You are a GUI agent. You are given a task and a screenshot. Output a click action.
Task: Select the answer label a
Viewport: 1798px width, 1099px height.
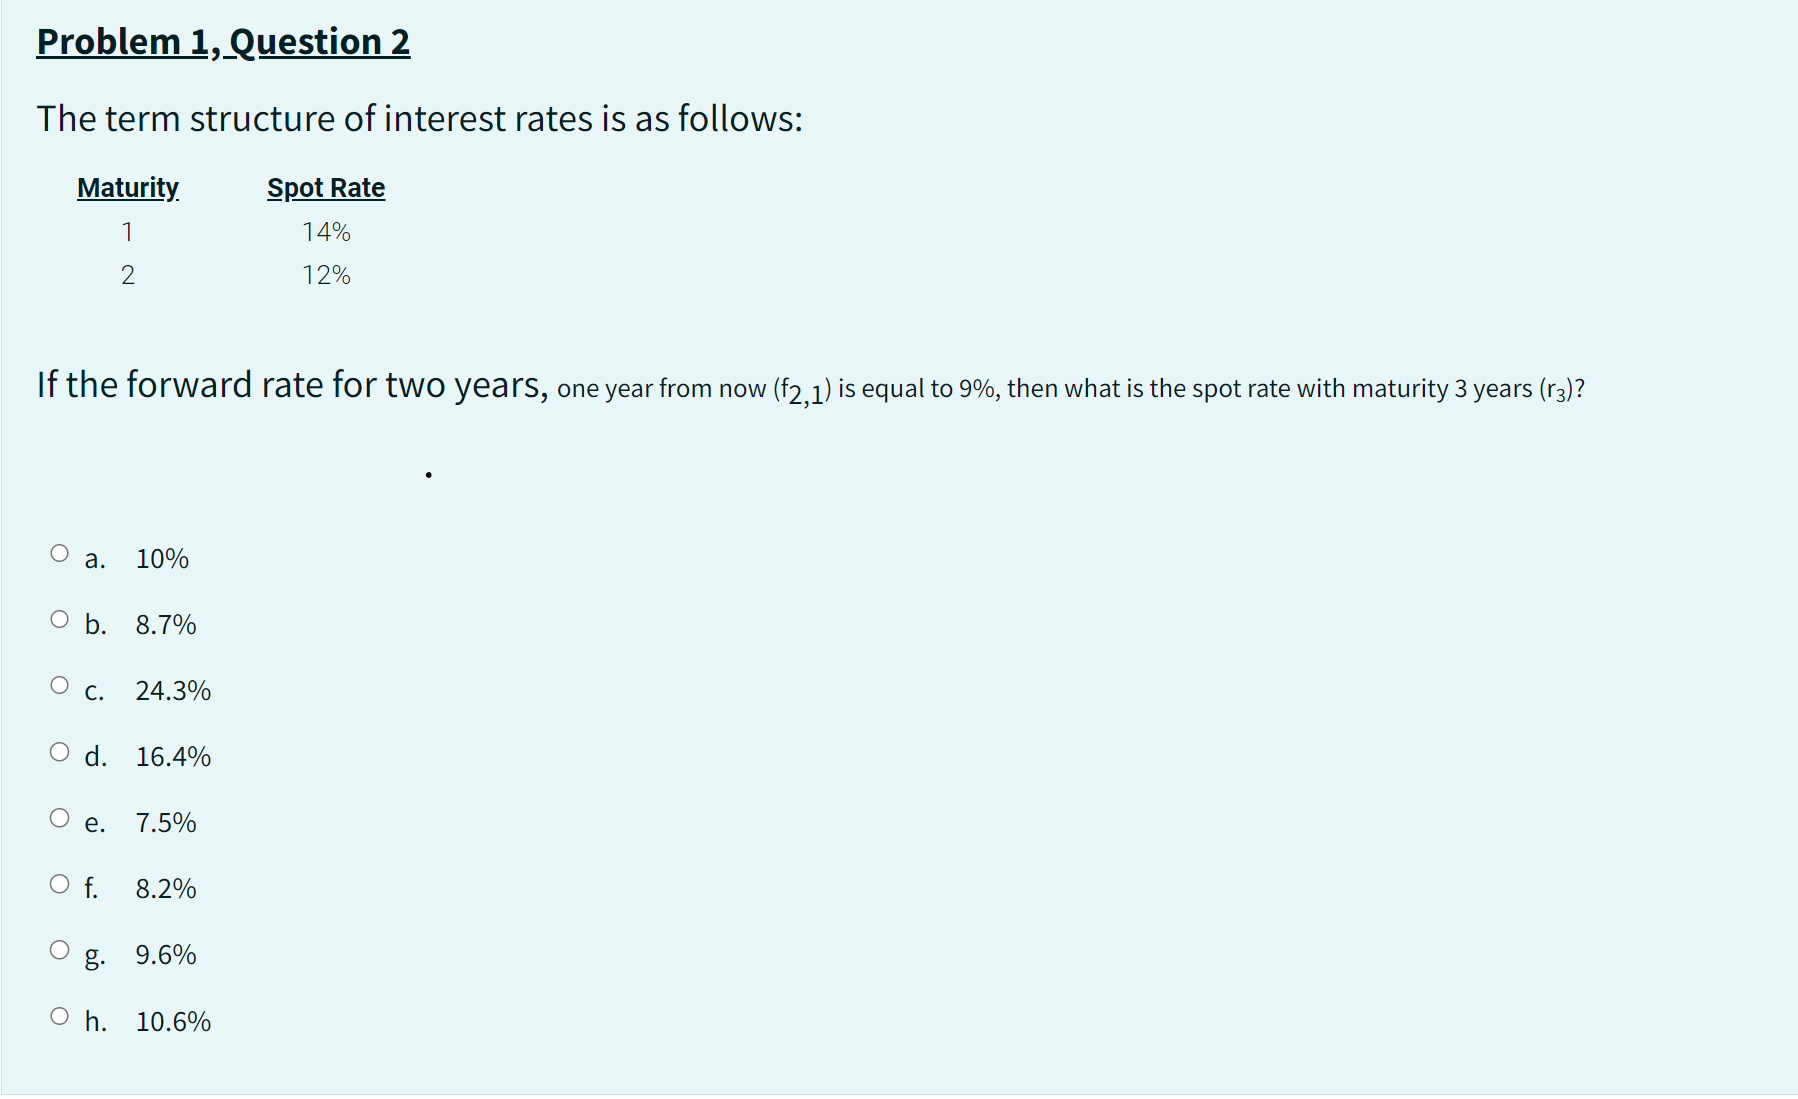(x=95, y=559)
